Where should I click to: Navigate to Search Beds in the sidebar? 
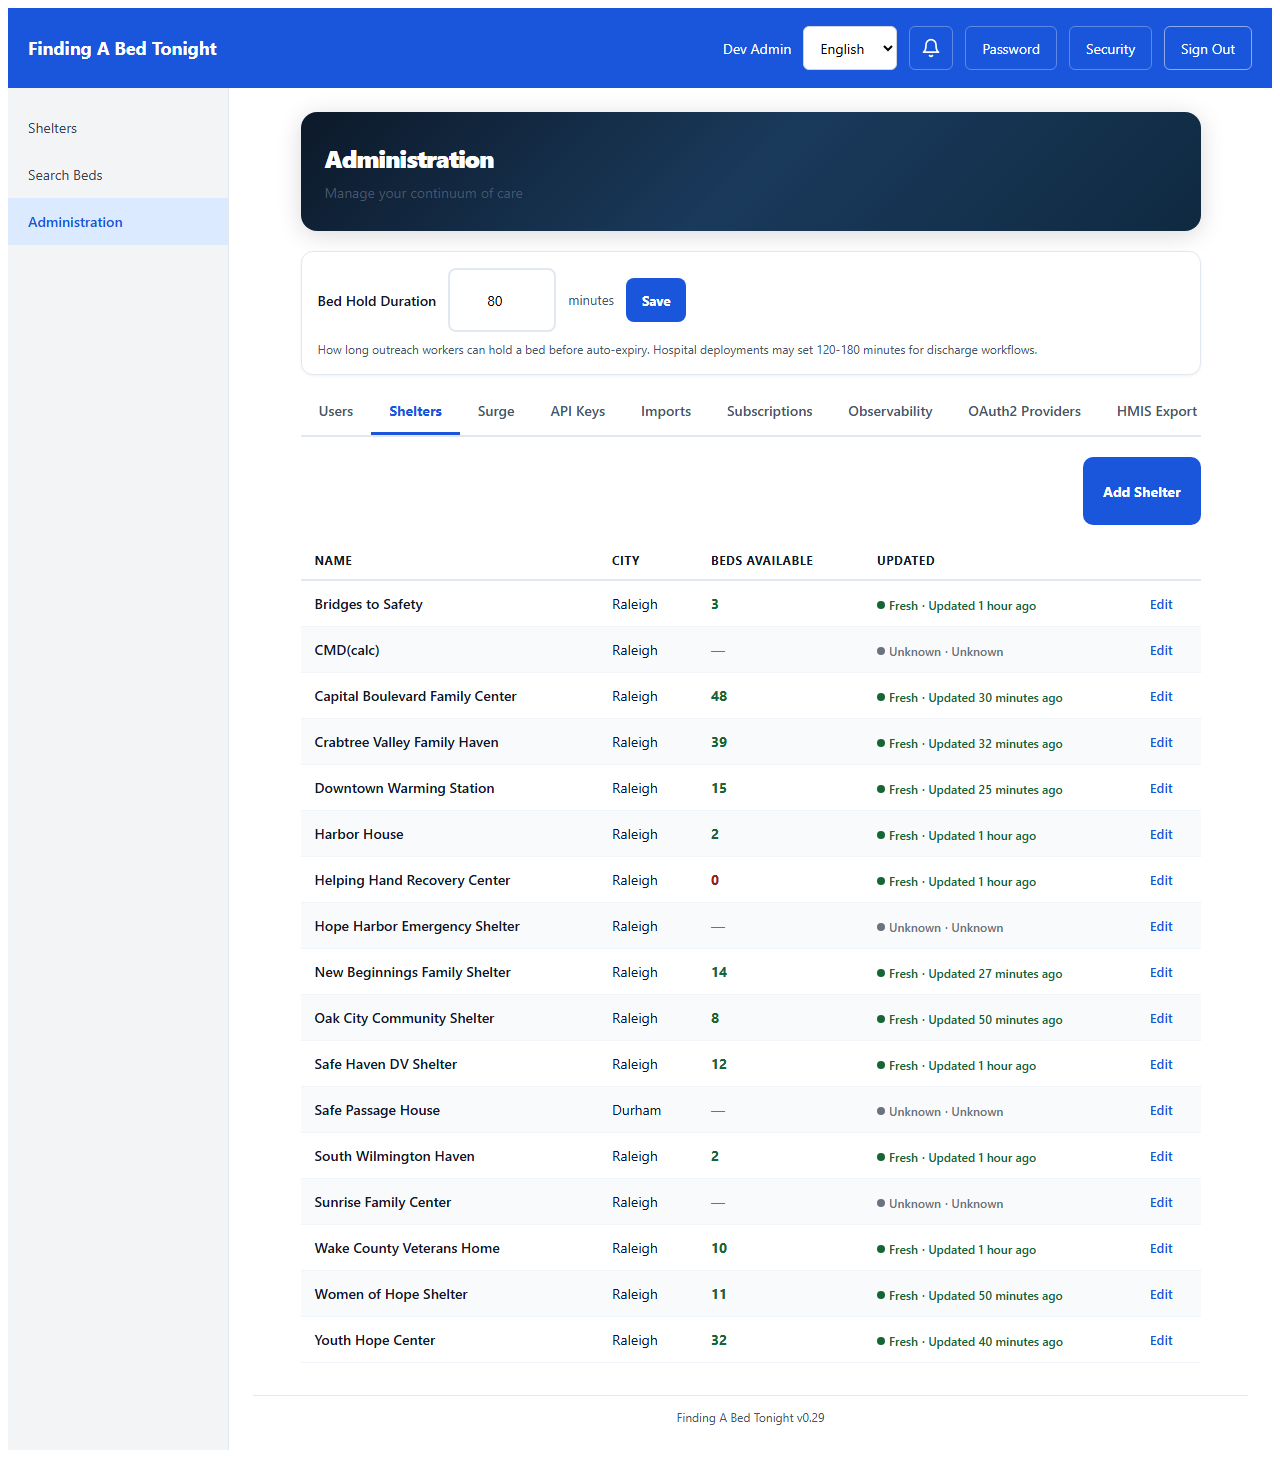coord(65,175)
